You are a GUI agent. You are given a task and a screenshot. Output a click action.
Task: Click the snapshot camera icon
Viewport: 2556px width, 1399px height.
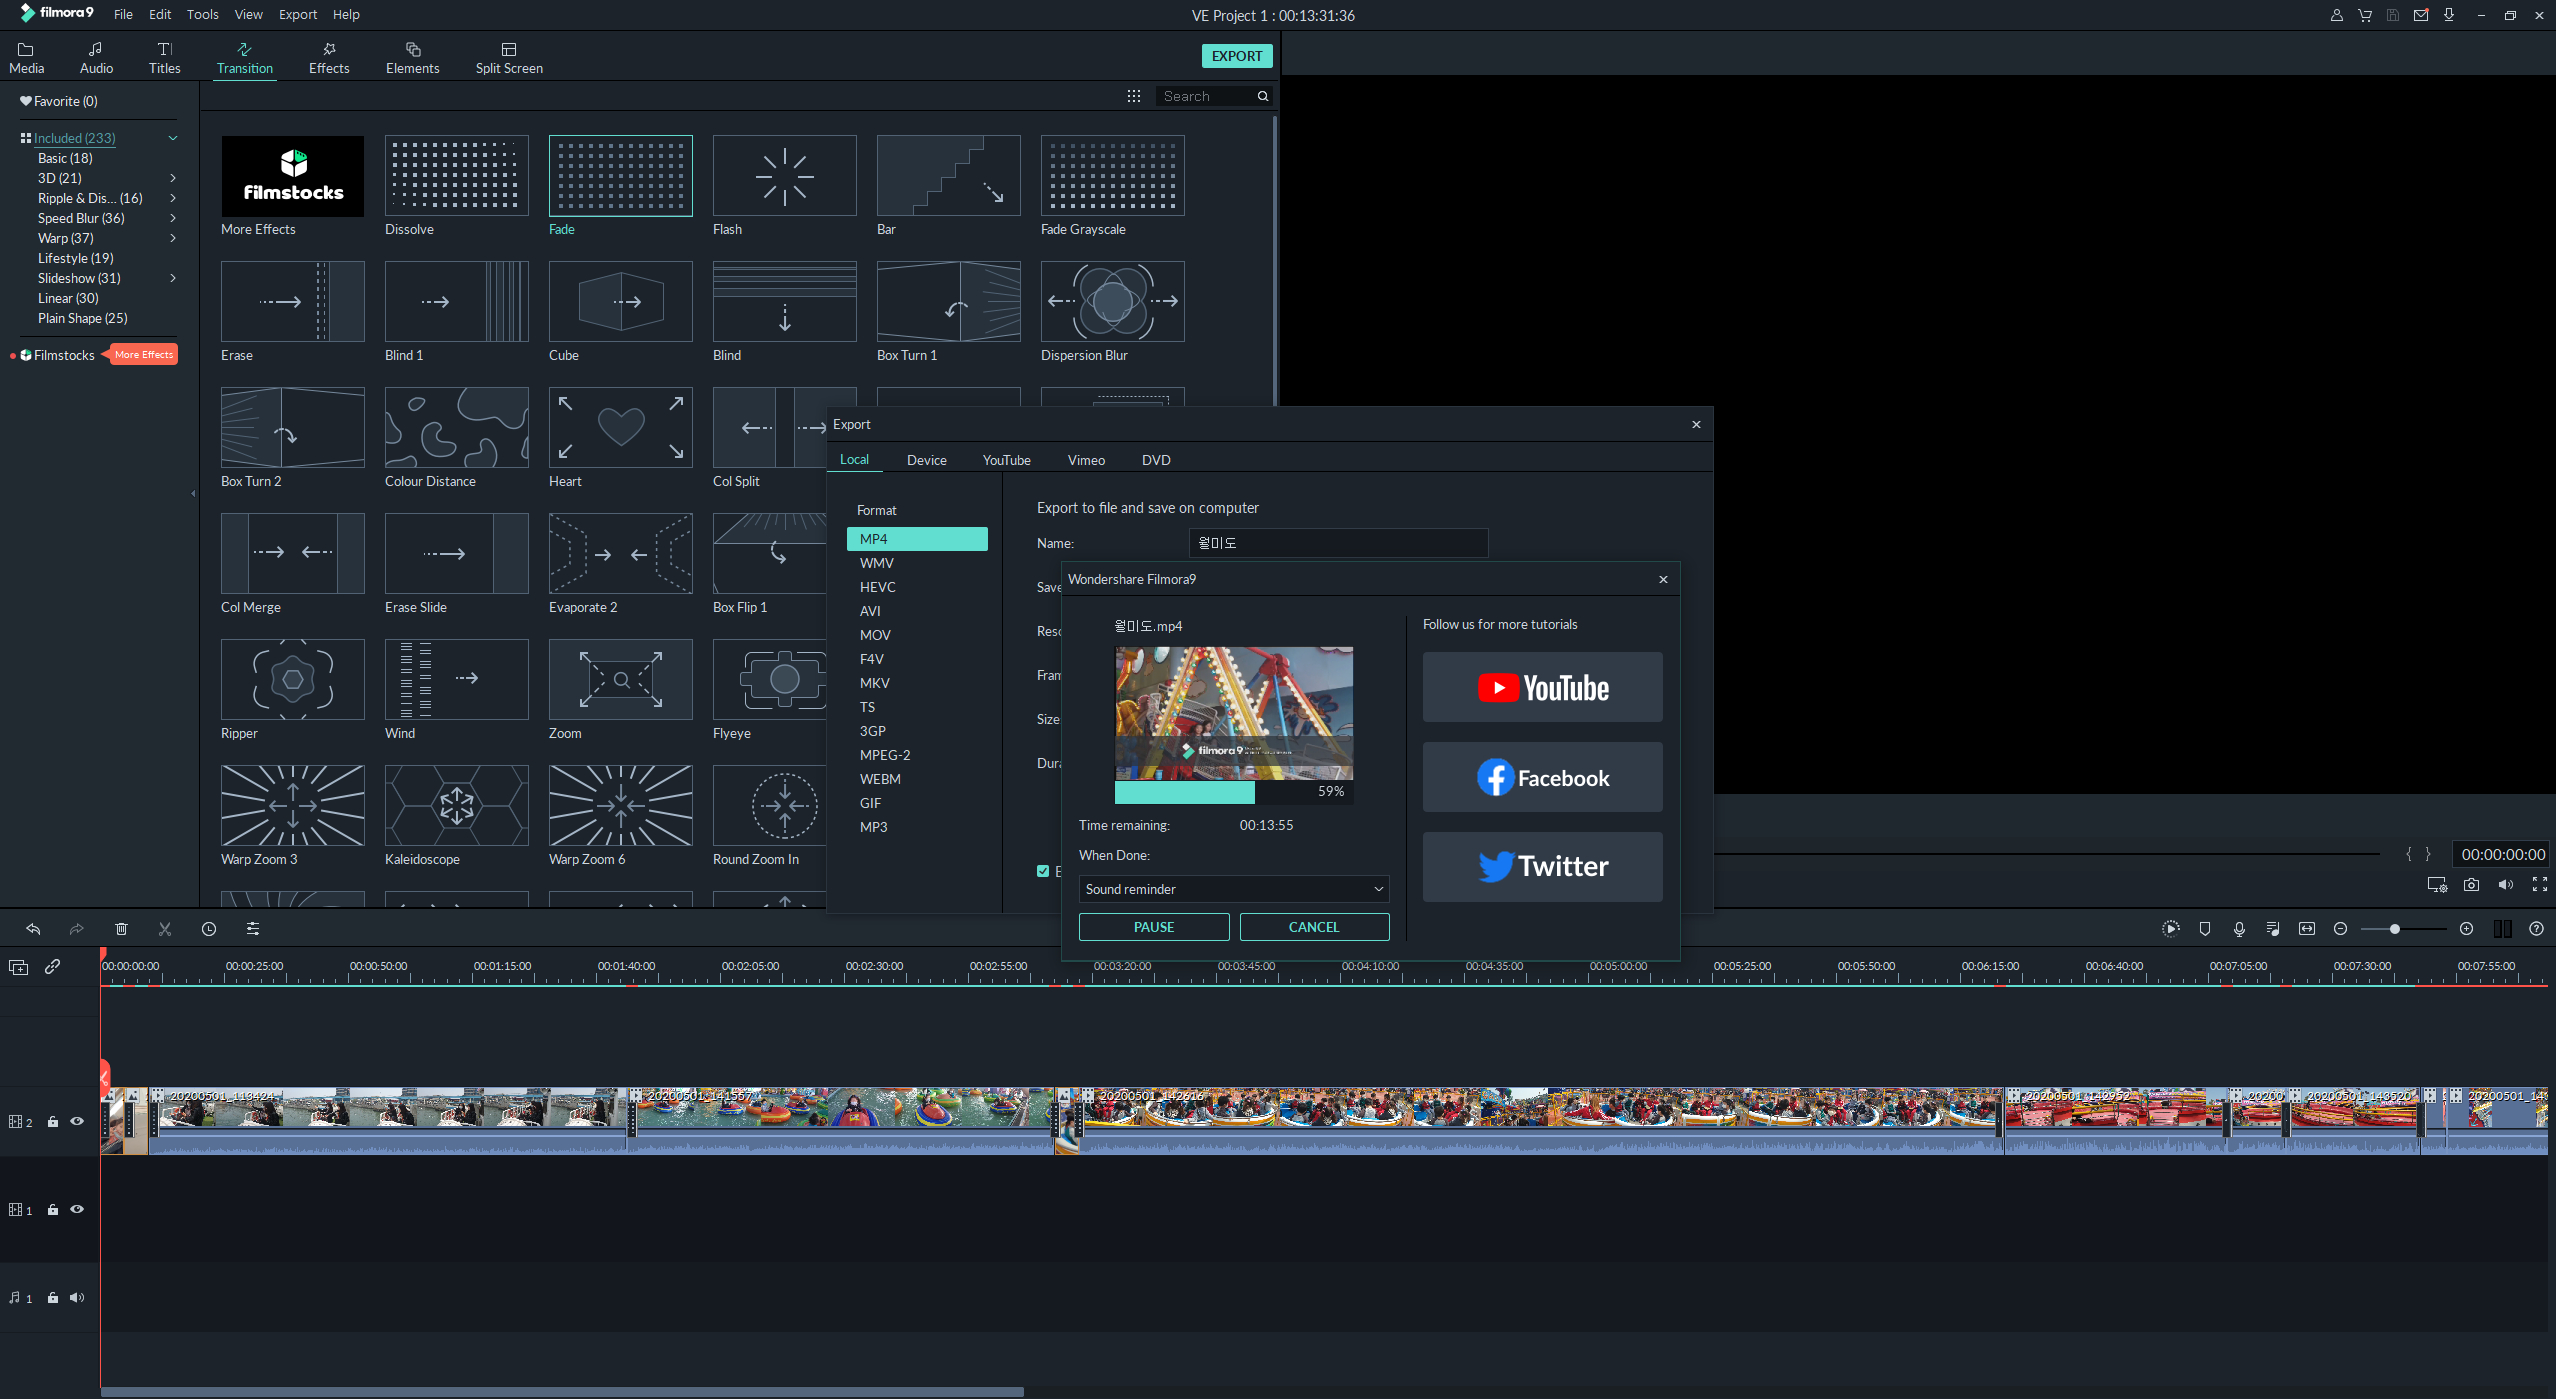tap(2471, 885)
